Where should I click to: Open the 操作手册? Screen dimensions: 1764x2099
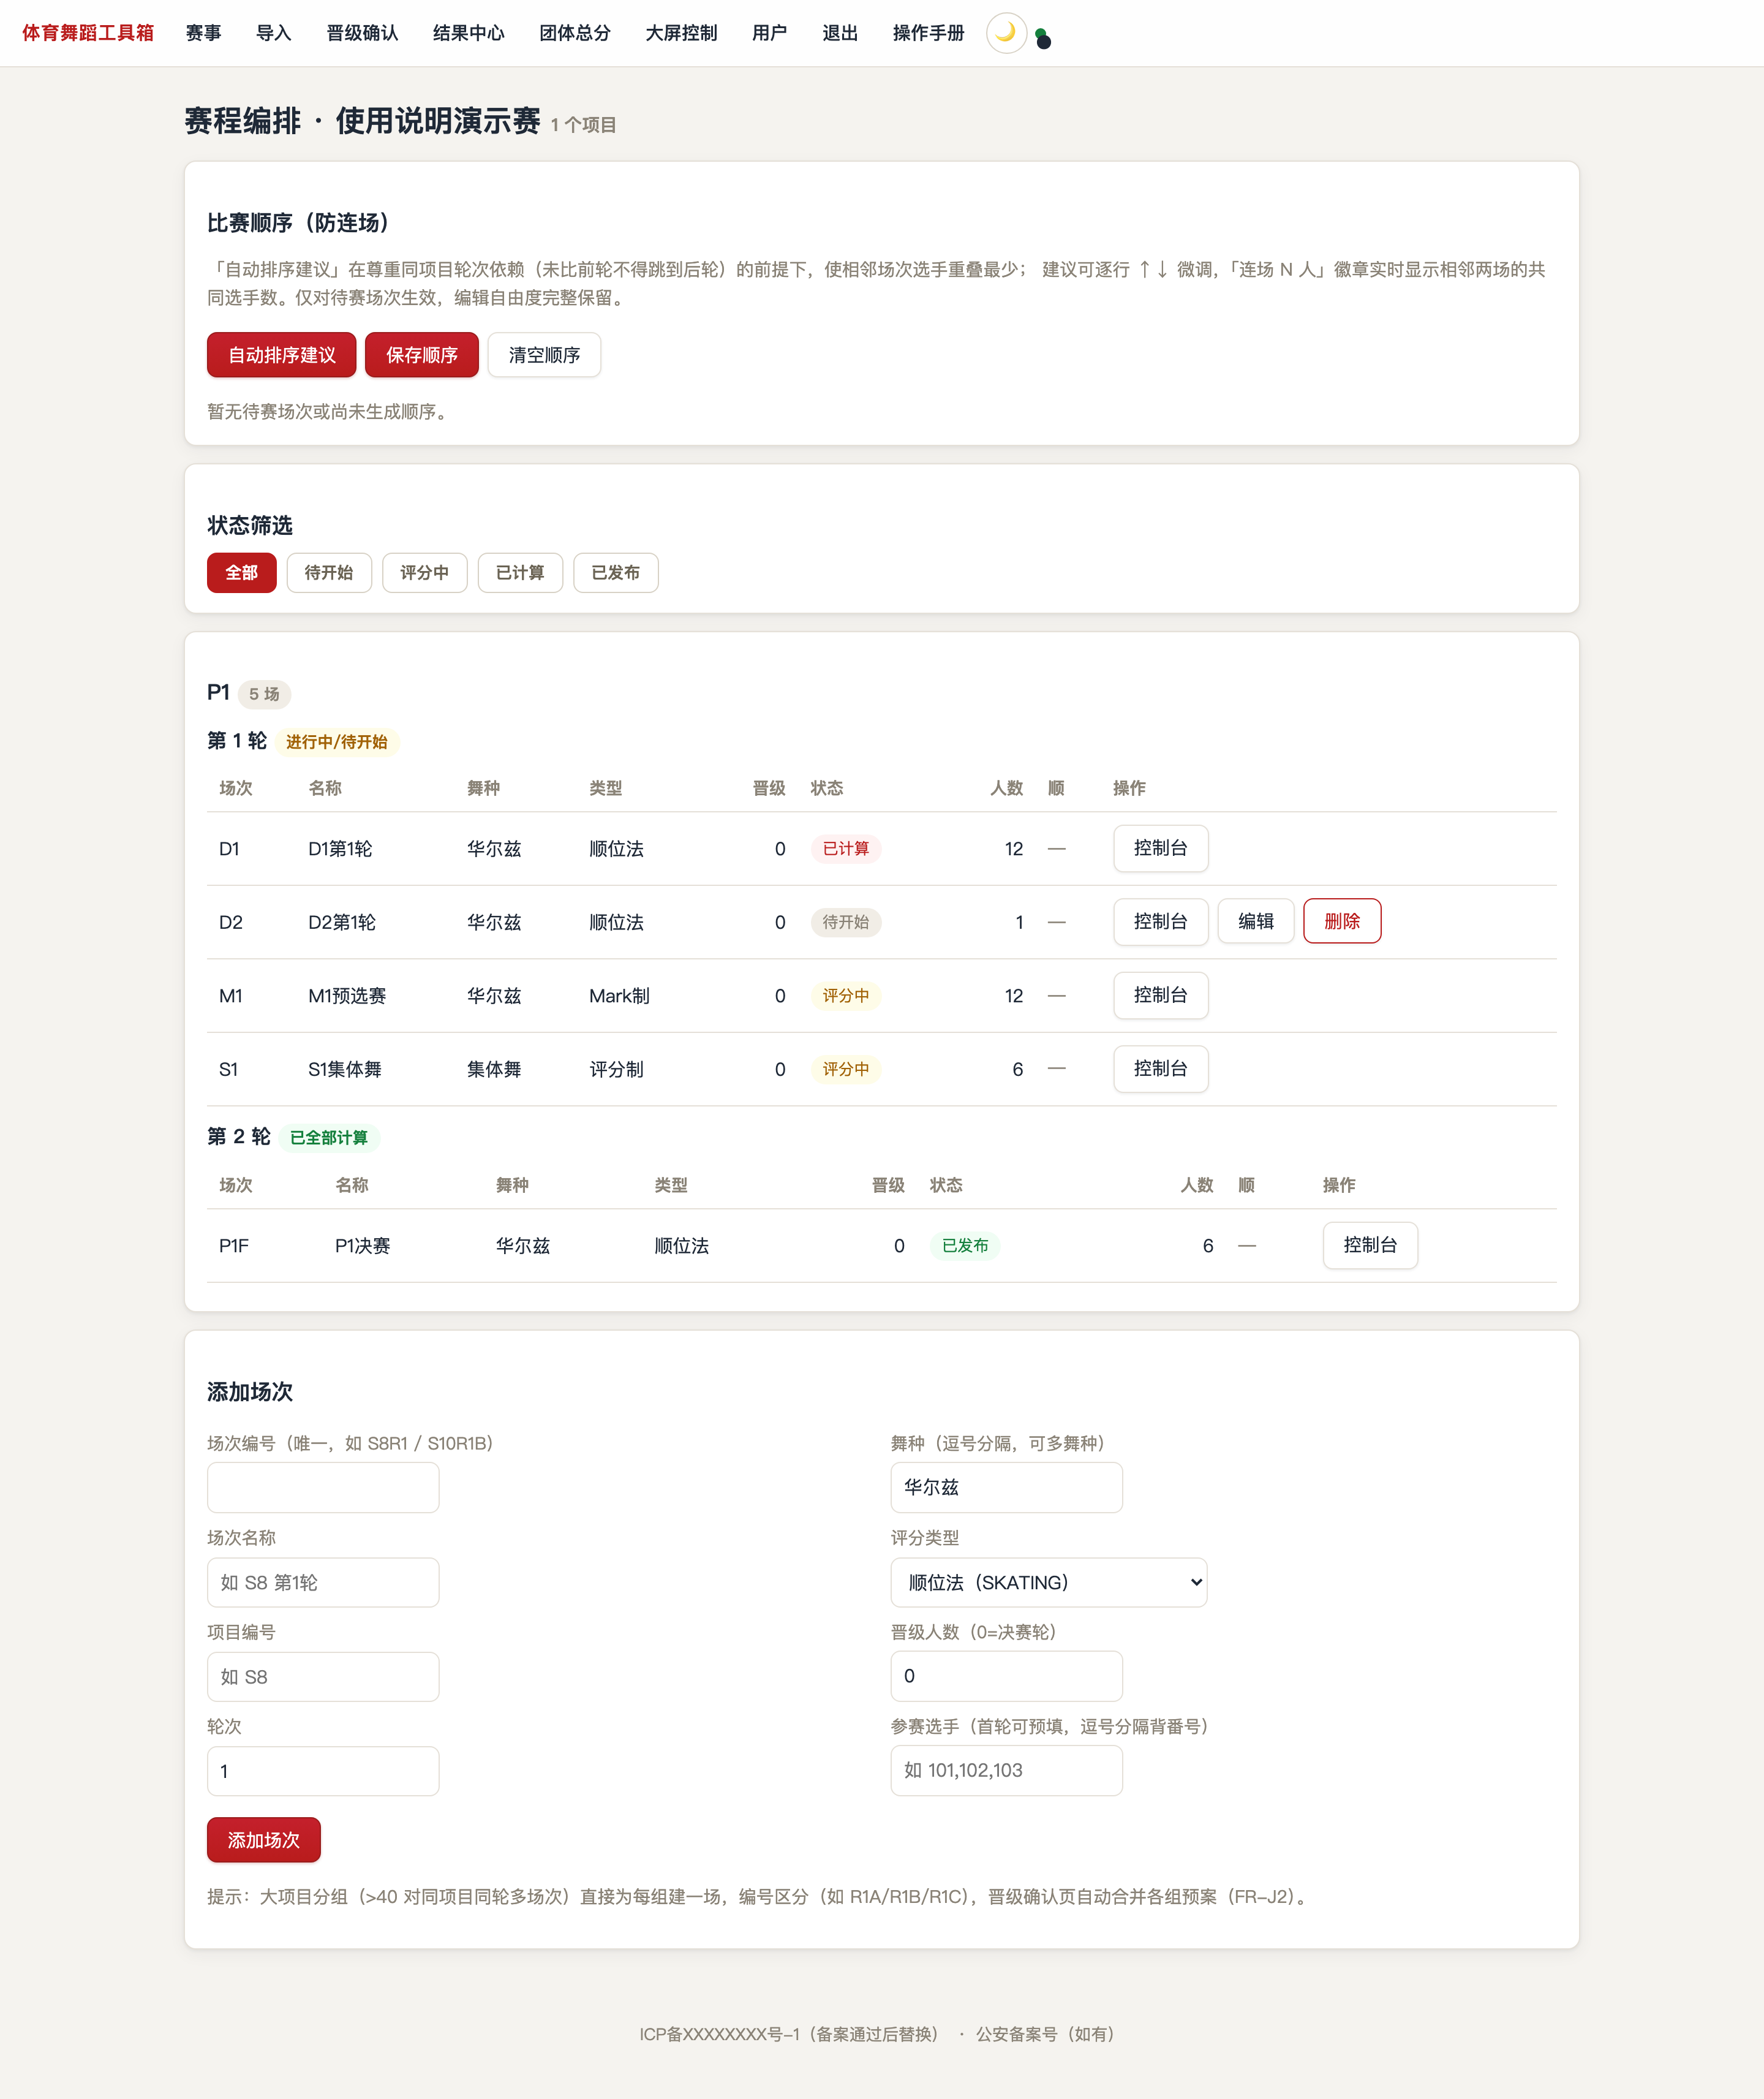pyautogui.click(x=928, y=33)
